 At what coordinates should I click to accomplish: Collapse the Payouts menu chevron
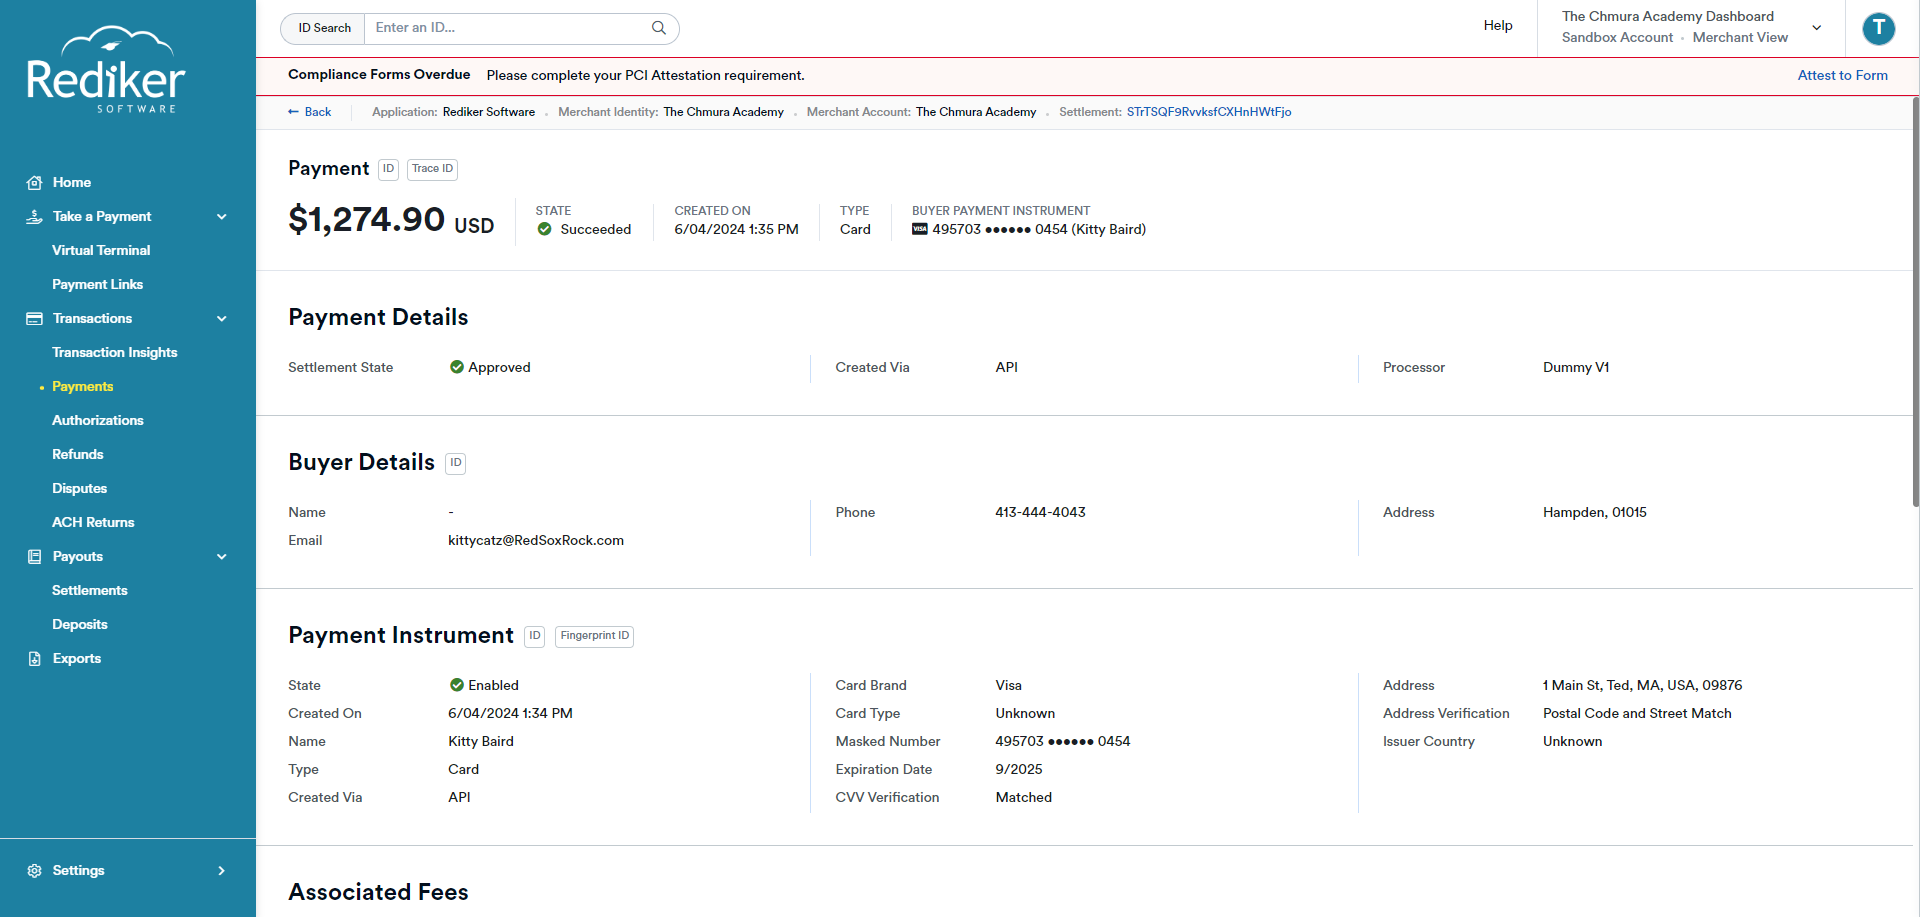coord(222,556)
